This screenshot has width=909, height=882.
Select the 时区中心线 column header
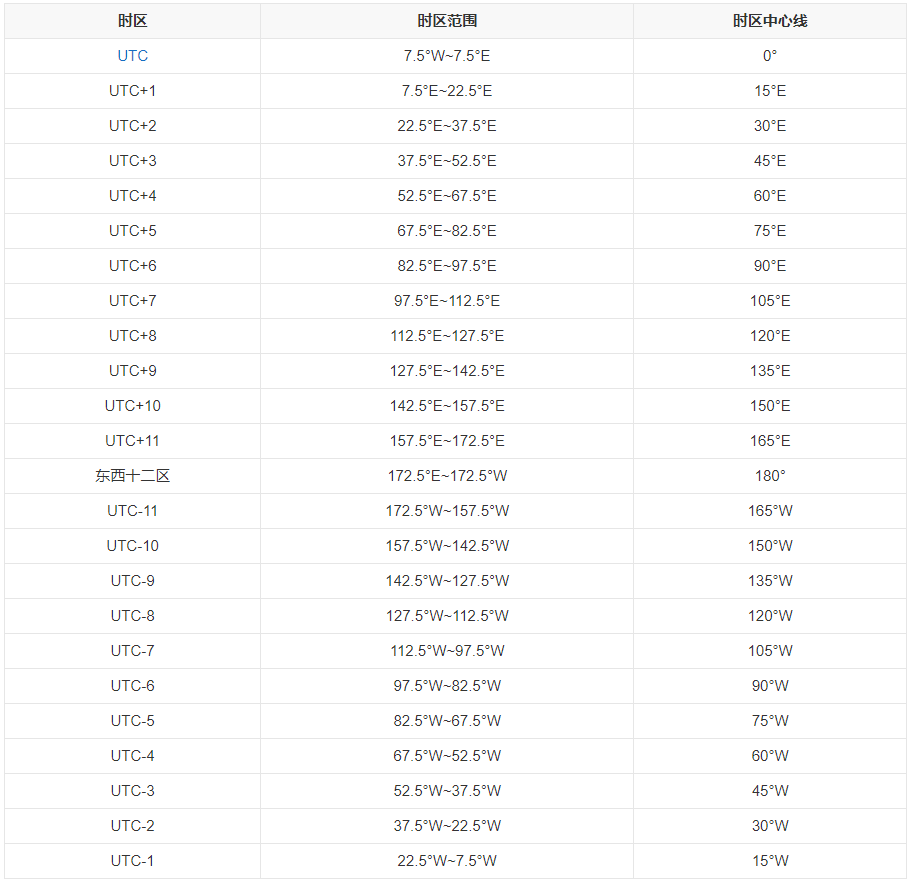tap(770, 21)
